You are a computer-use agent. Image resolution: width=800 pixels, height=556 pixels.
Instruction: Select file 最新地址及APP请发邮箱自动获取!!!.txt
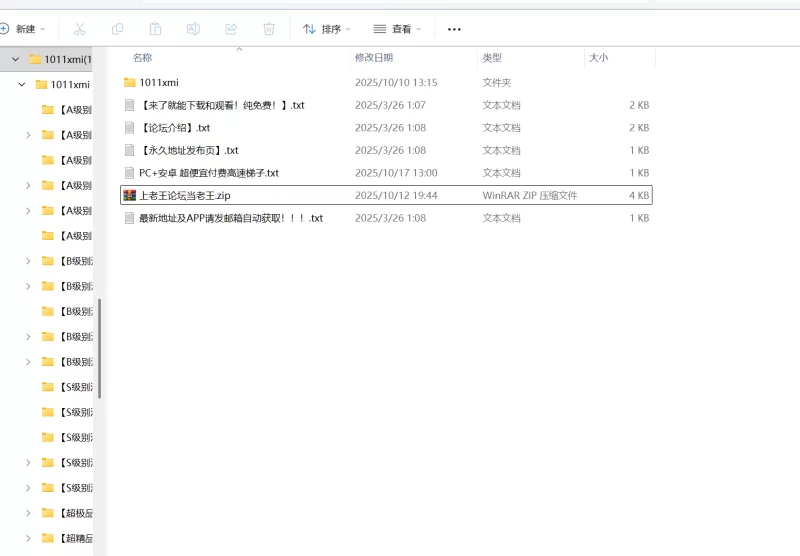pos(231,218)
